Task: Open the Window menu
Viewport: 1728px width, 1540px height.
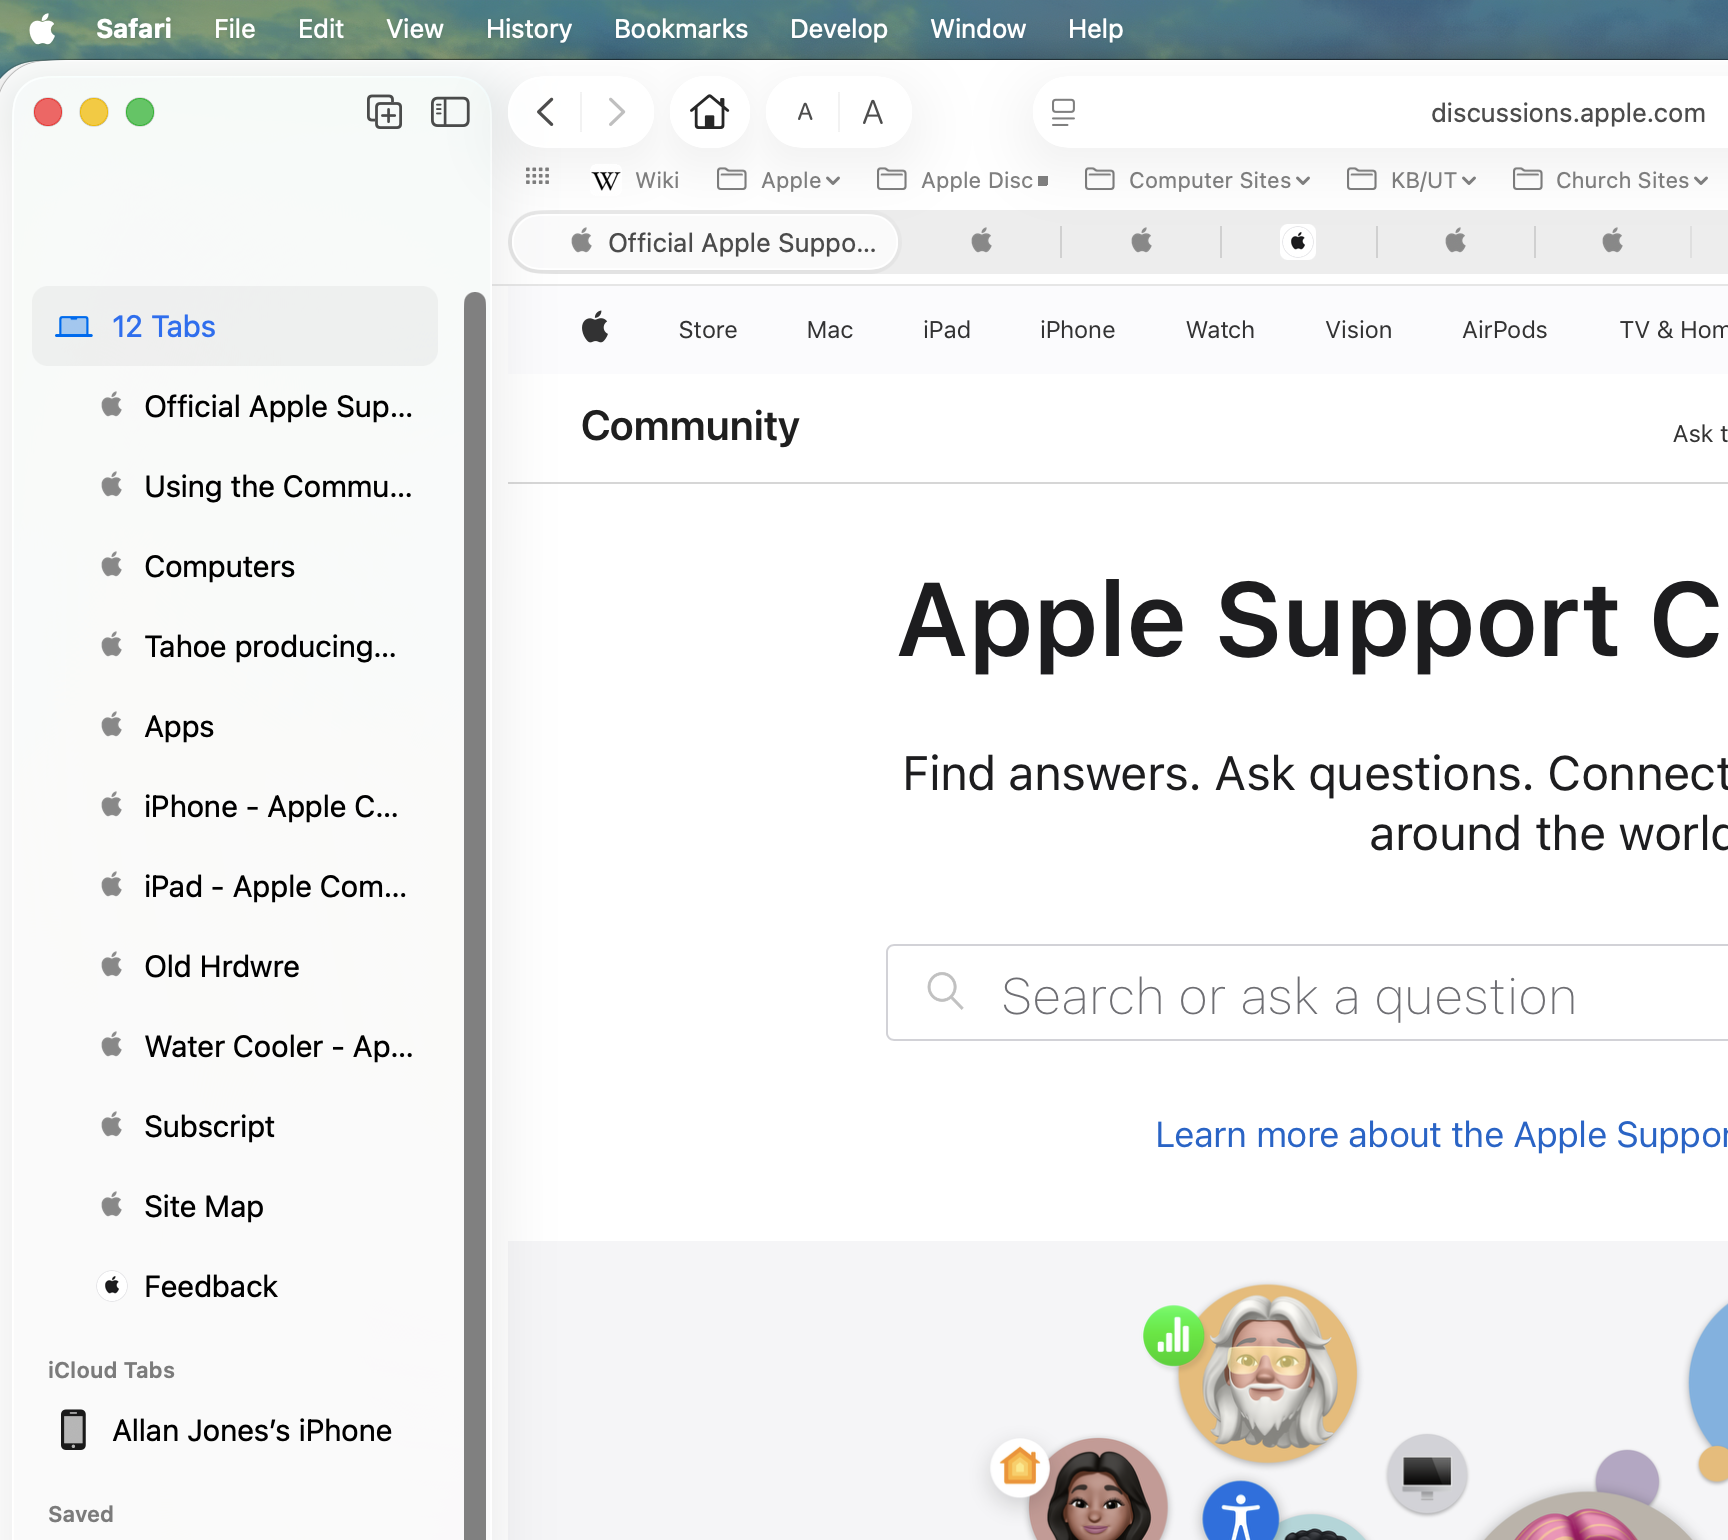Action: pos(978,29)
